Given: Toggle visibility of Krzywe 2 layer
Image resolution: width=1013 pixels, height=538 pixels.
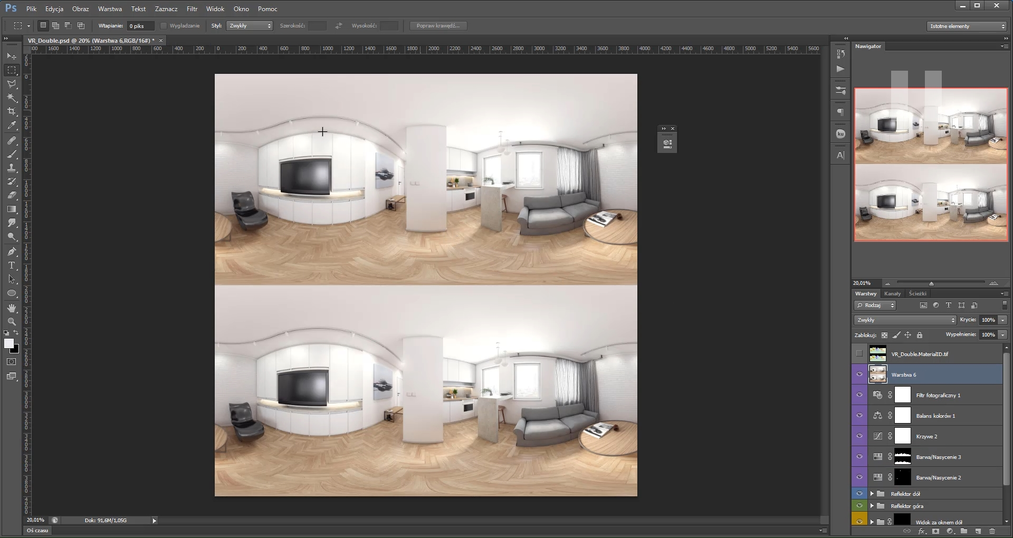Looking at the screenshot, I should tap(859, 436).
